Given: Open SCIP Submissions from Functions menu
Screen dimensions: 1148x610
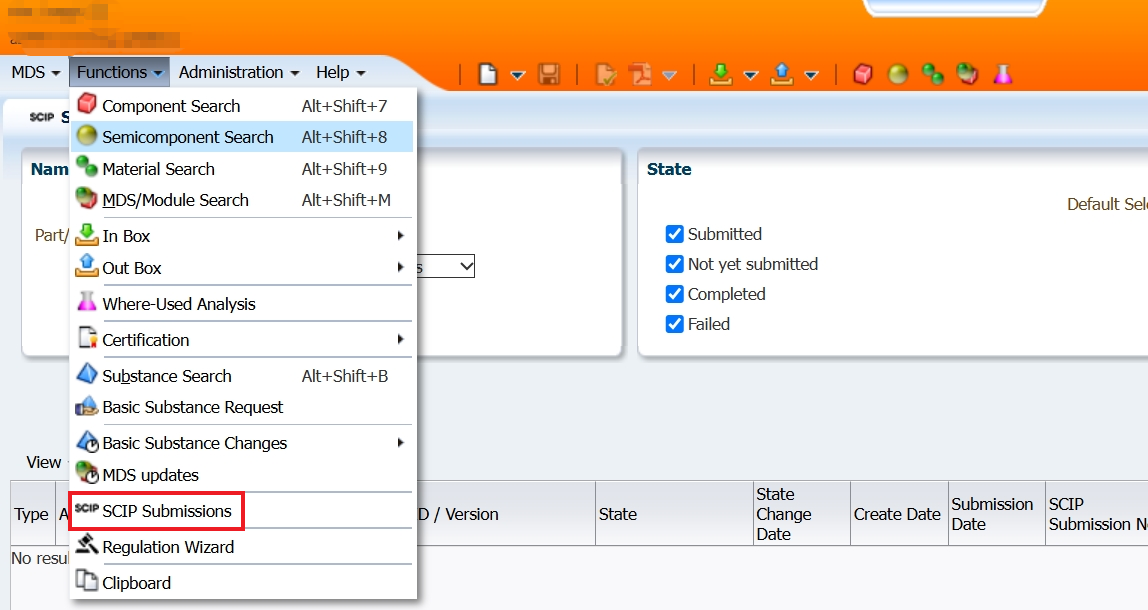Looking at the screenshot, I should pos(242,511).
